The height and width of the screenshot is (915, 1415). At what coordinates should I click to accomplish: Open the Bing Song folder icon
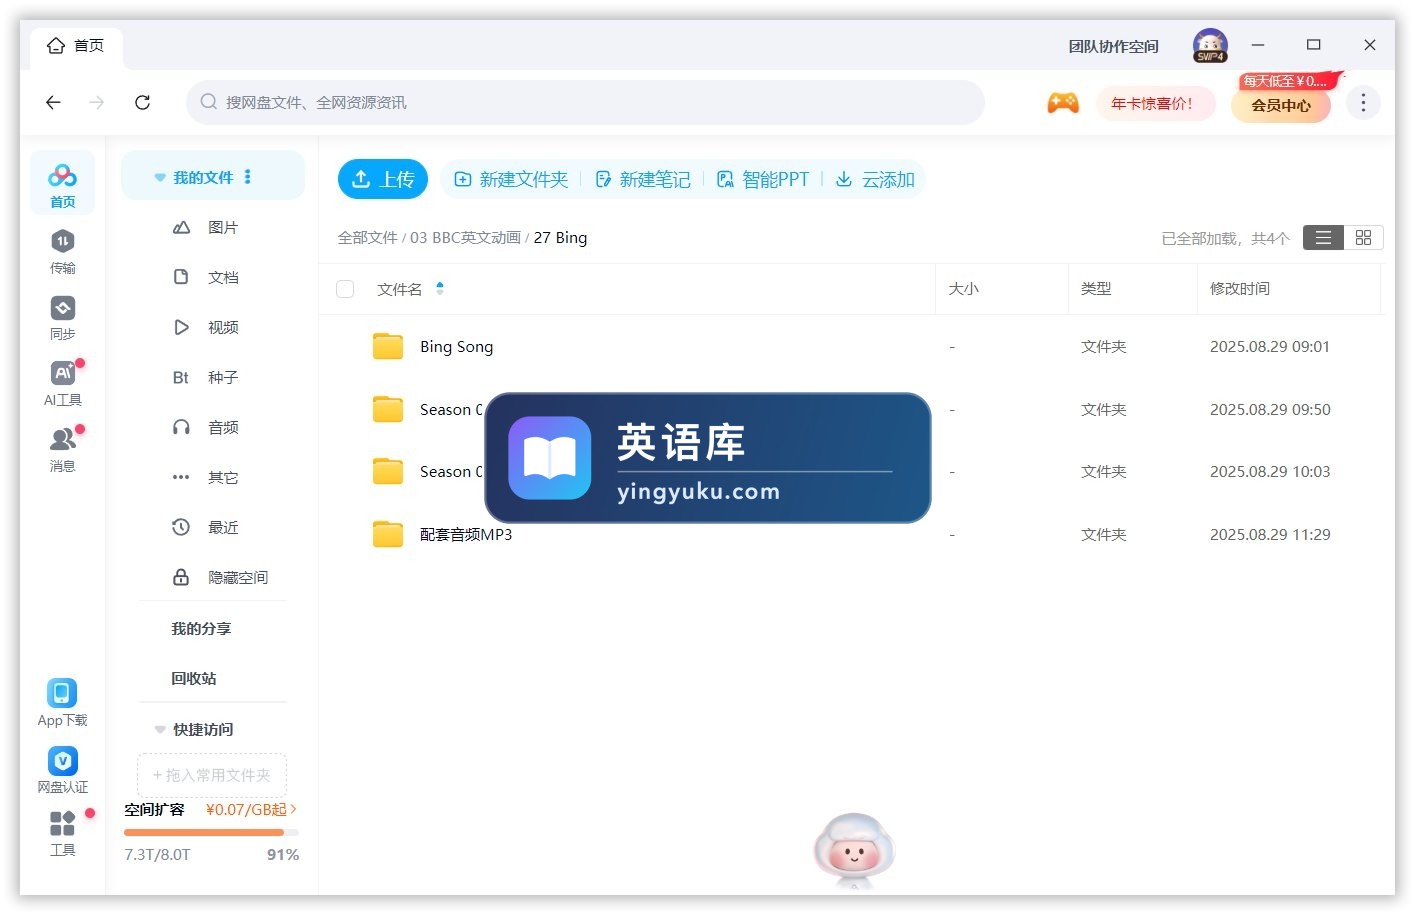click(x=388, y=346)
